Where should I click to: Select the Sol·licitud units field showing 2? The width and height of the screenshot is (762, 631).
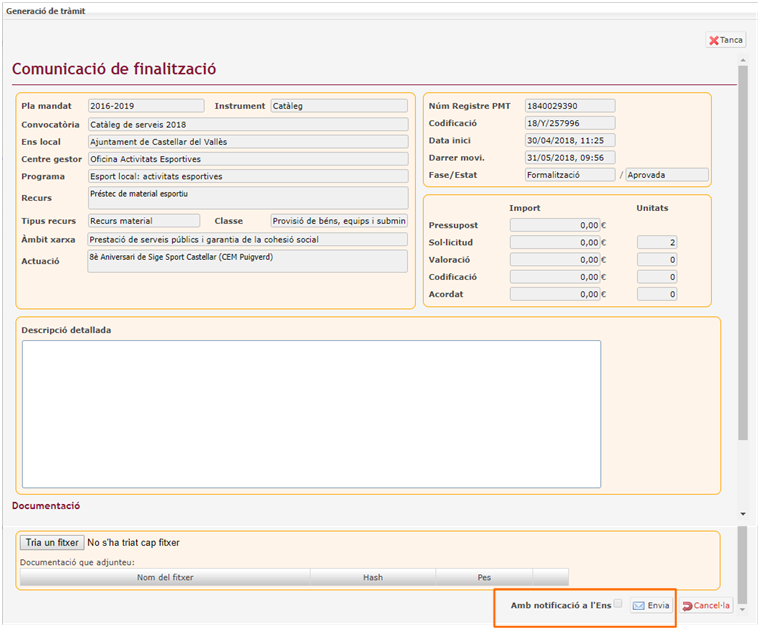(x=657, y=242)
